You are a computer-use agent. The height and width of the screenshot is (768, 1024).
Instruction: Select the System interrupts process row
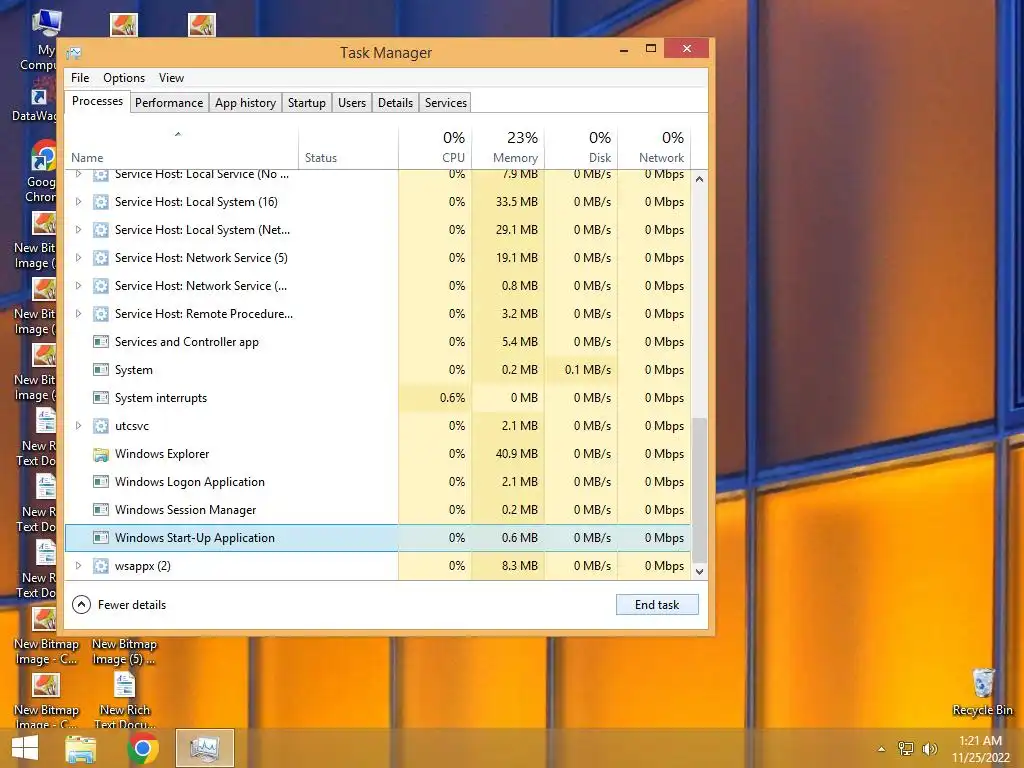[x=378, y=398]
